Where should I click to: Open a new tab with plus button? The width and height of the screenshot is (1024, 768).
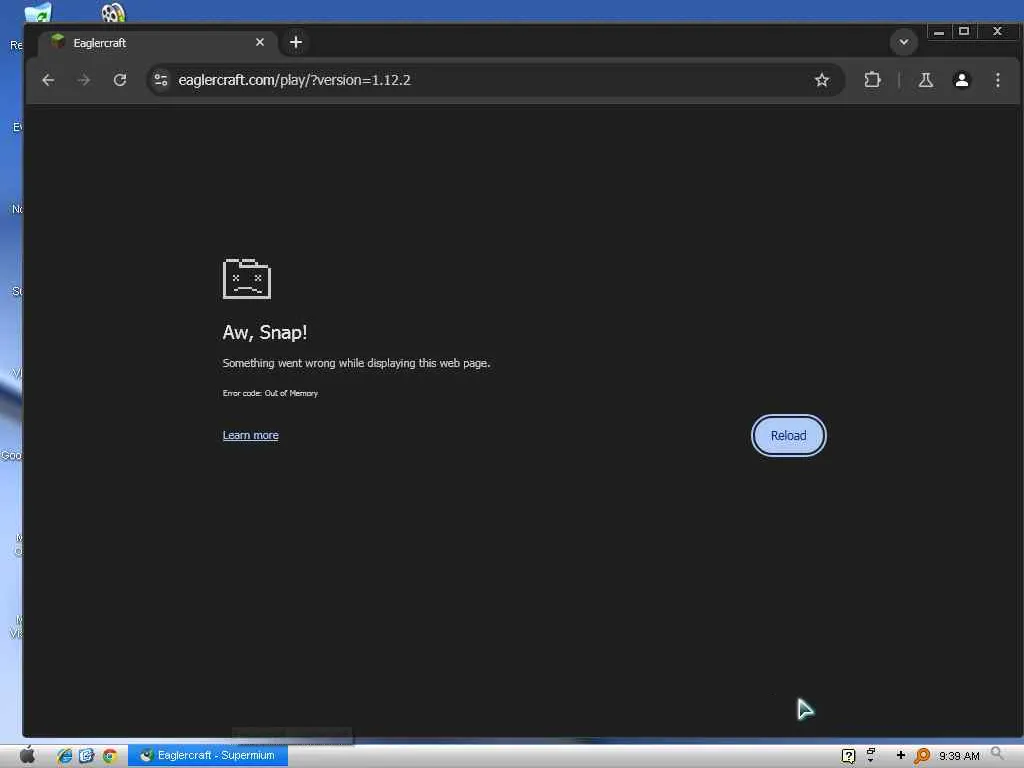296,42
